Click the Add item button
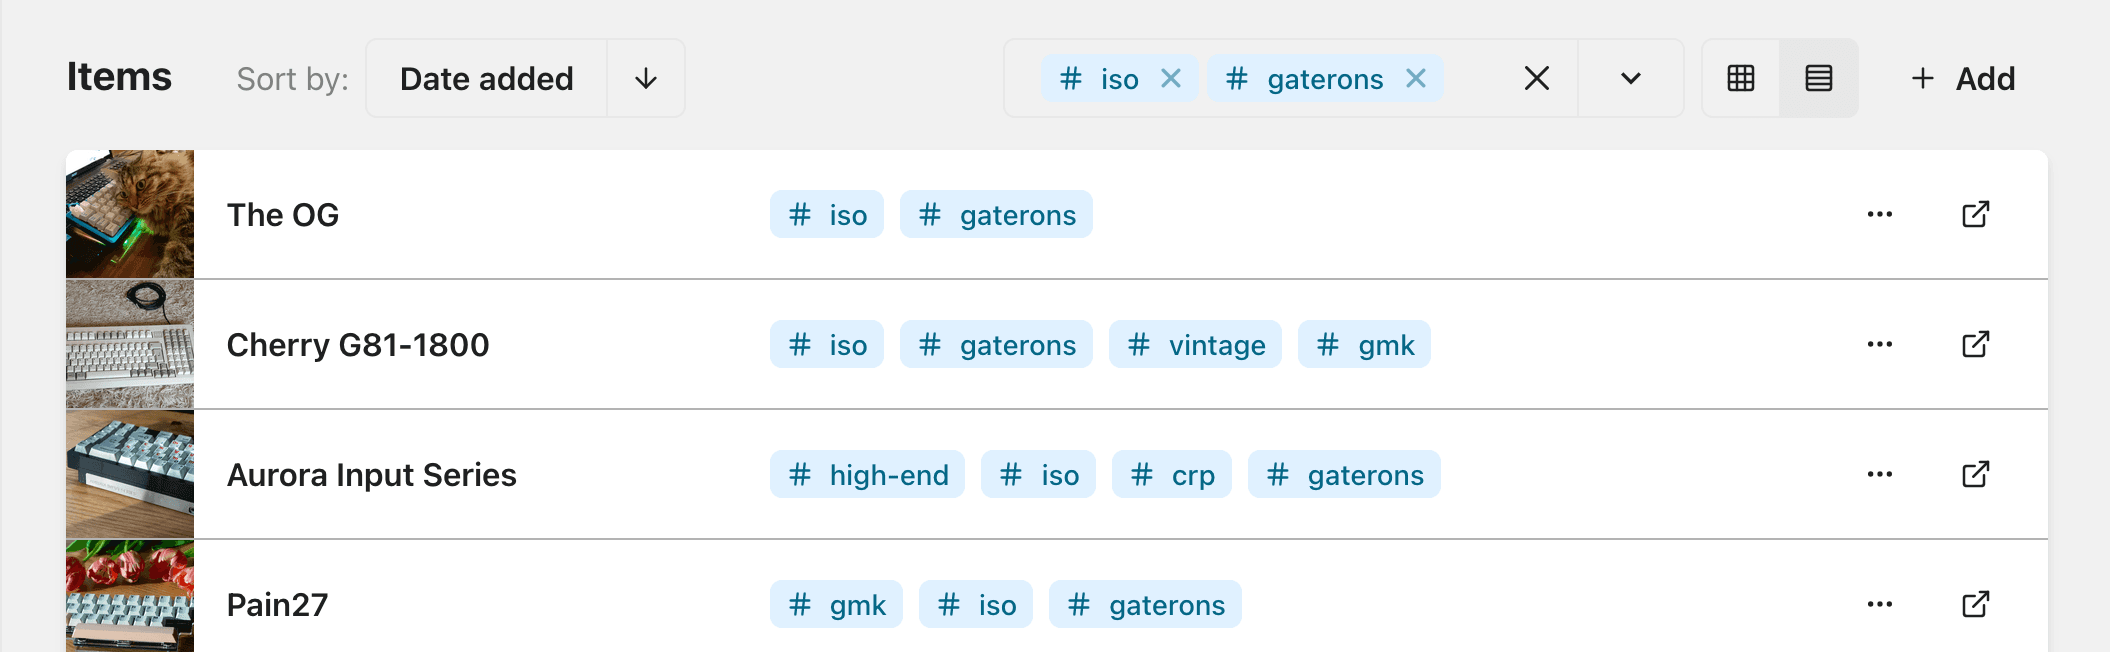The width and height of the screenshot is (2110, 652). pos(1963,78)
